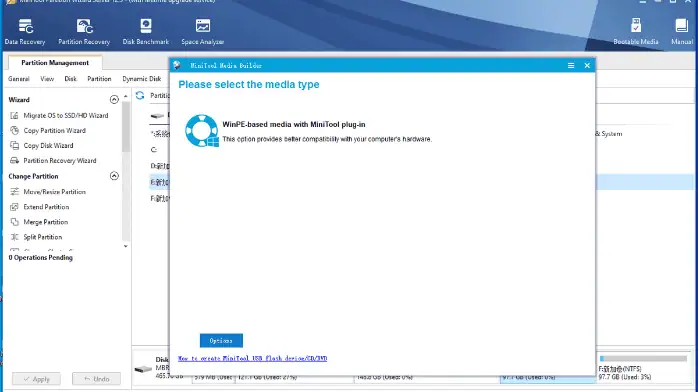698x392 pixels.
Task: Click Move/Resize Partition label
Action: (x=54, y=192)
